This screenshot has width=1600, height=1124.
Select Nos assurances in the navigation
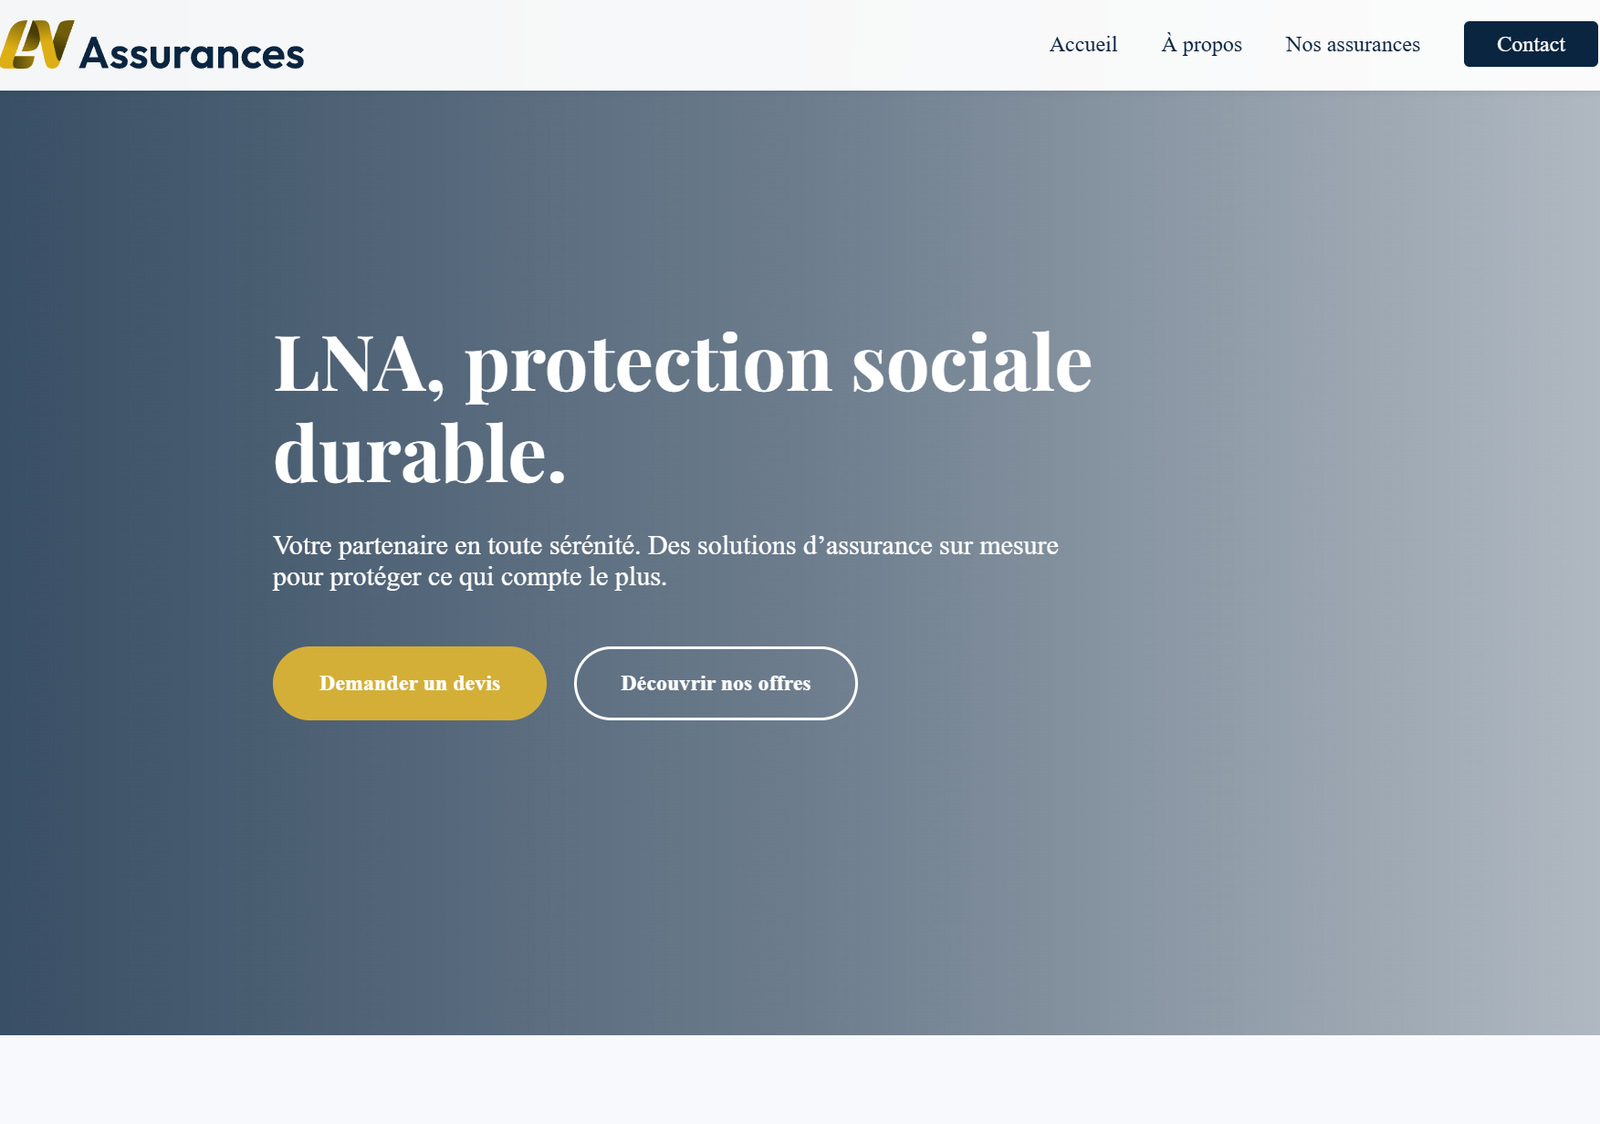click(x=1353, y=44)
